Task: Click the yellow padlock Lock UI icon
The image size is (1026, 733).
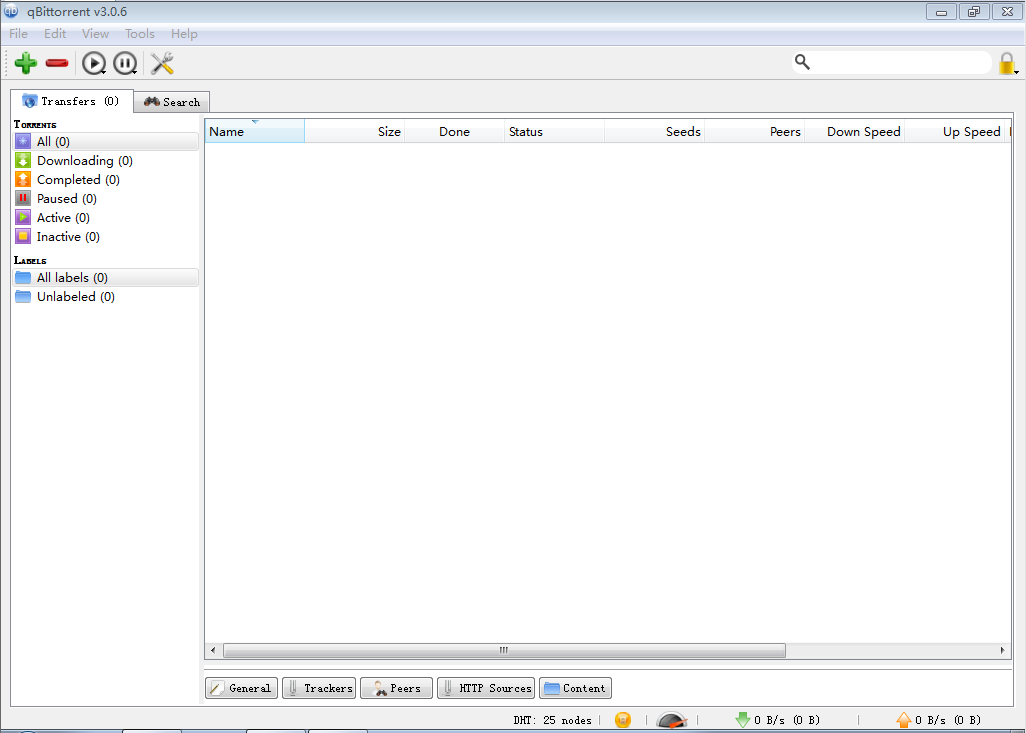Action: 1006,63
